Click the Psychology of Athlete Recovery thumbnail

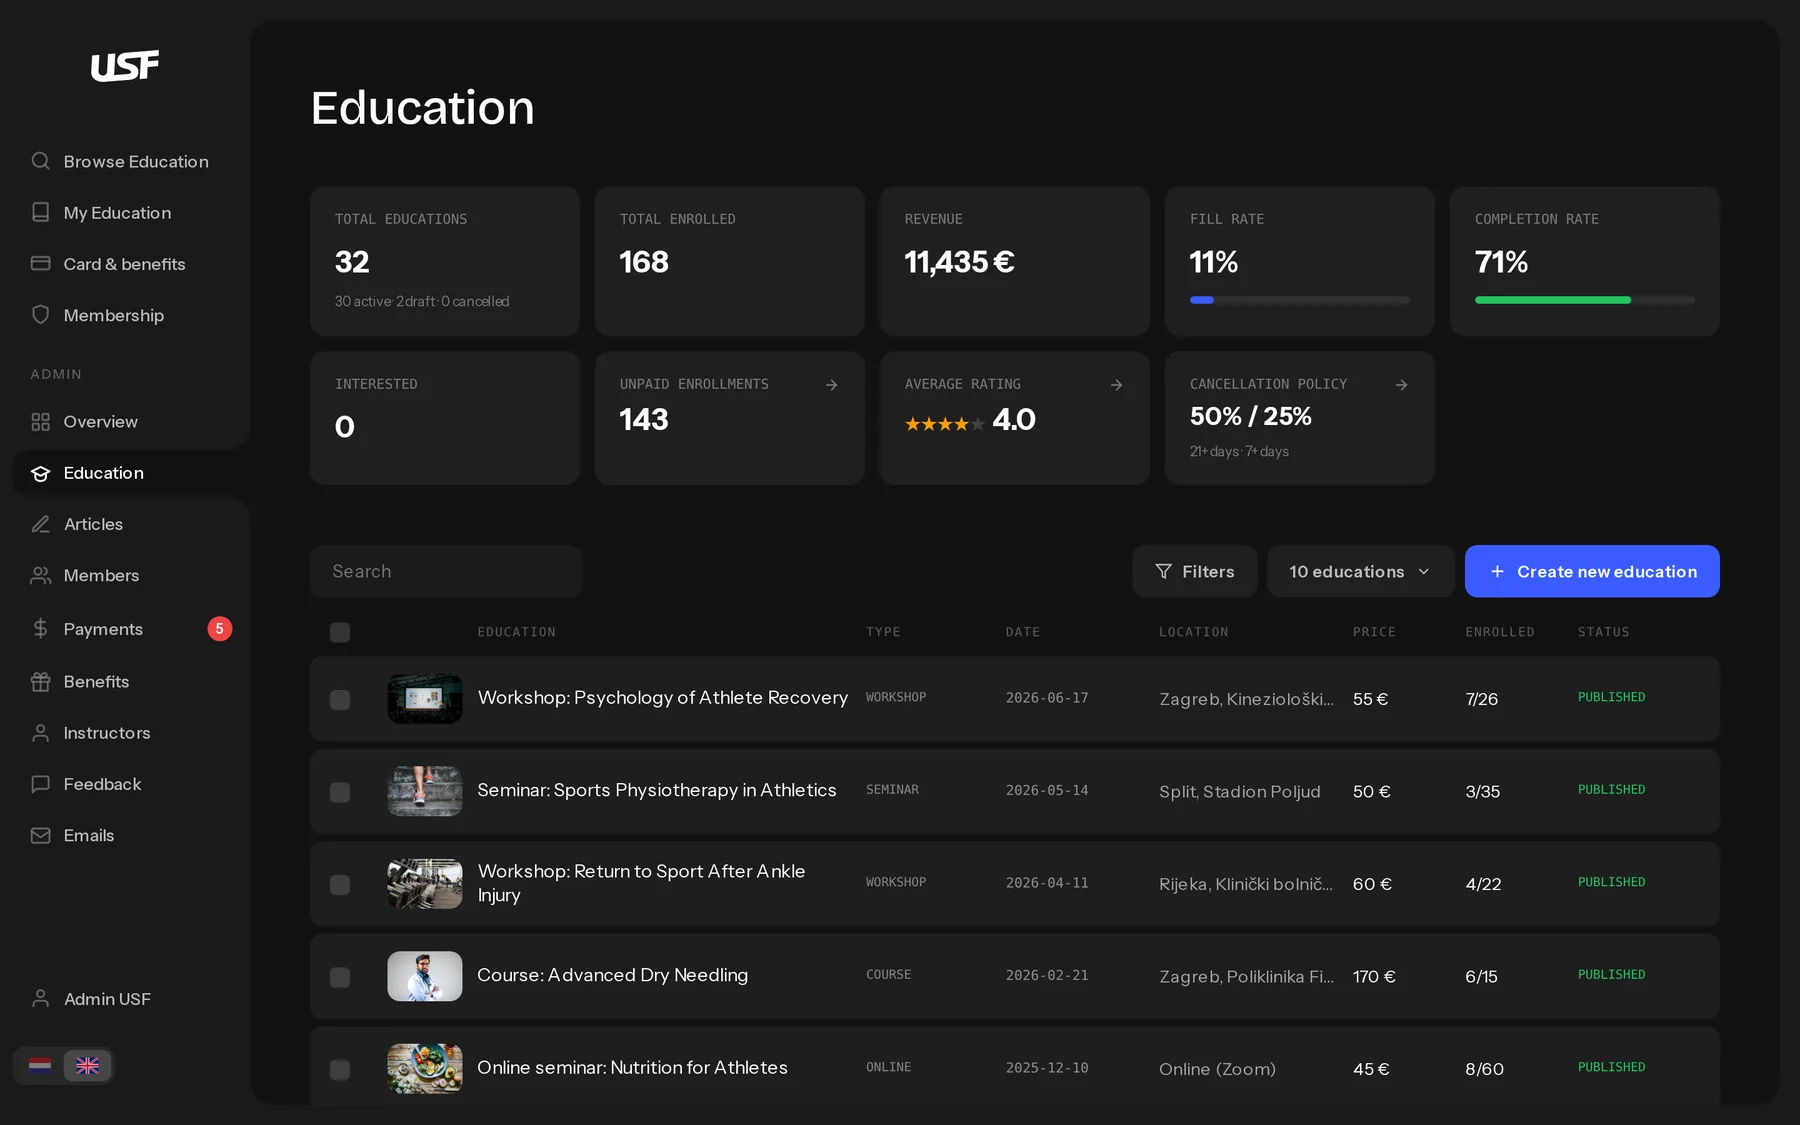click(425, 699)
